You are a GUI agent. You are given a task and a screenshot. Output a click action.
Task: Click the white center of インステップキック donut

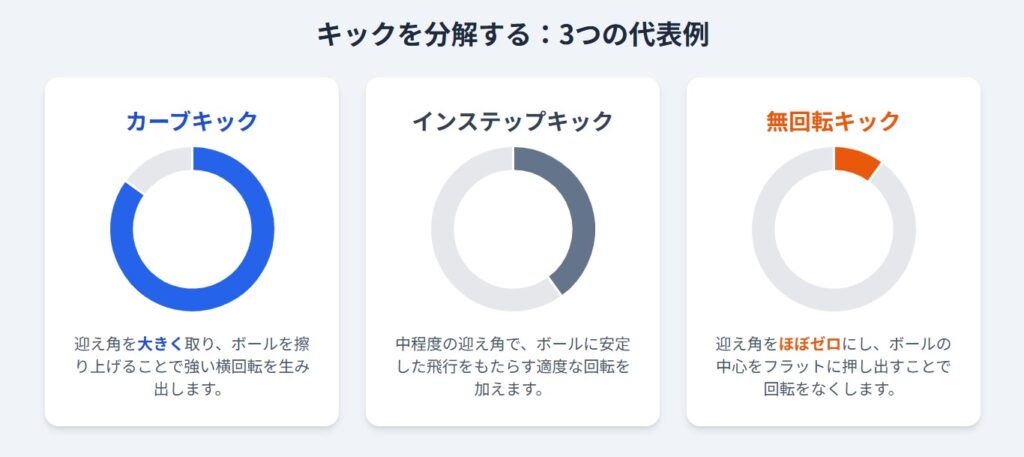point(513,228)
